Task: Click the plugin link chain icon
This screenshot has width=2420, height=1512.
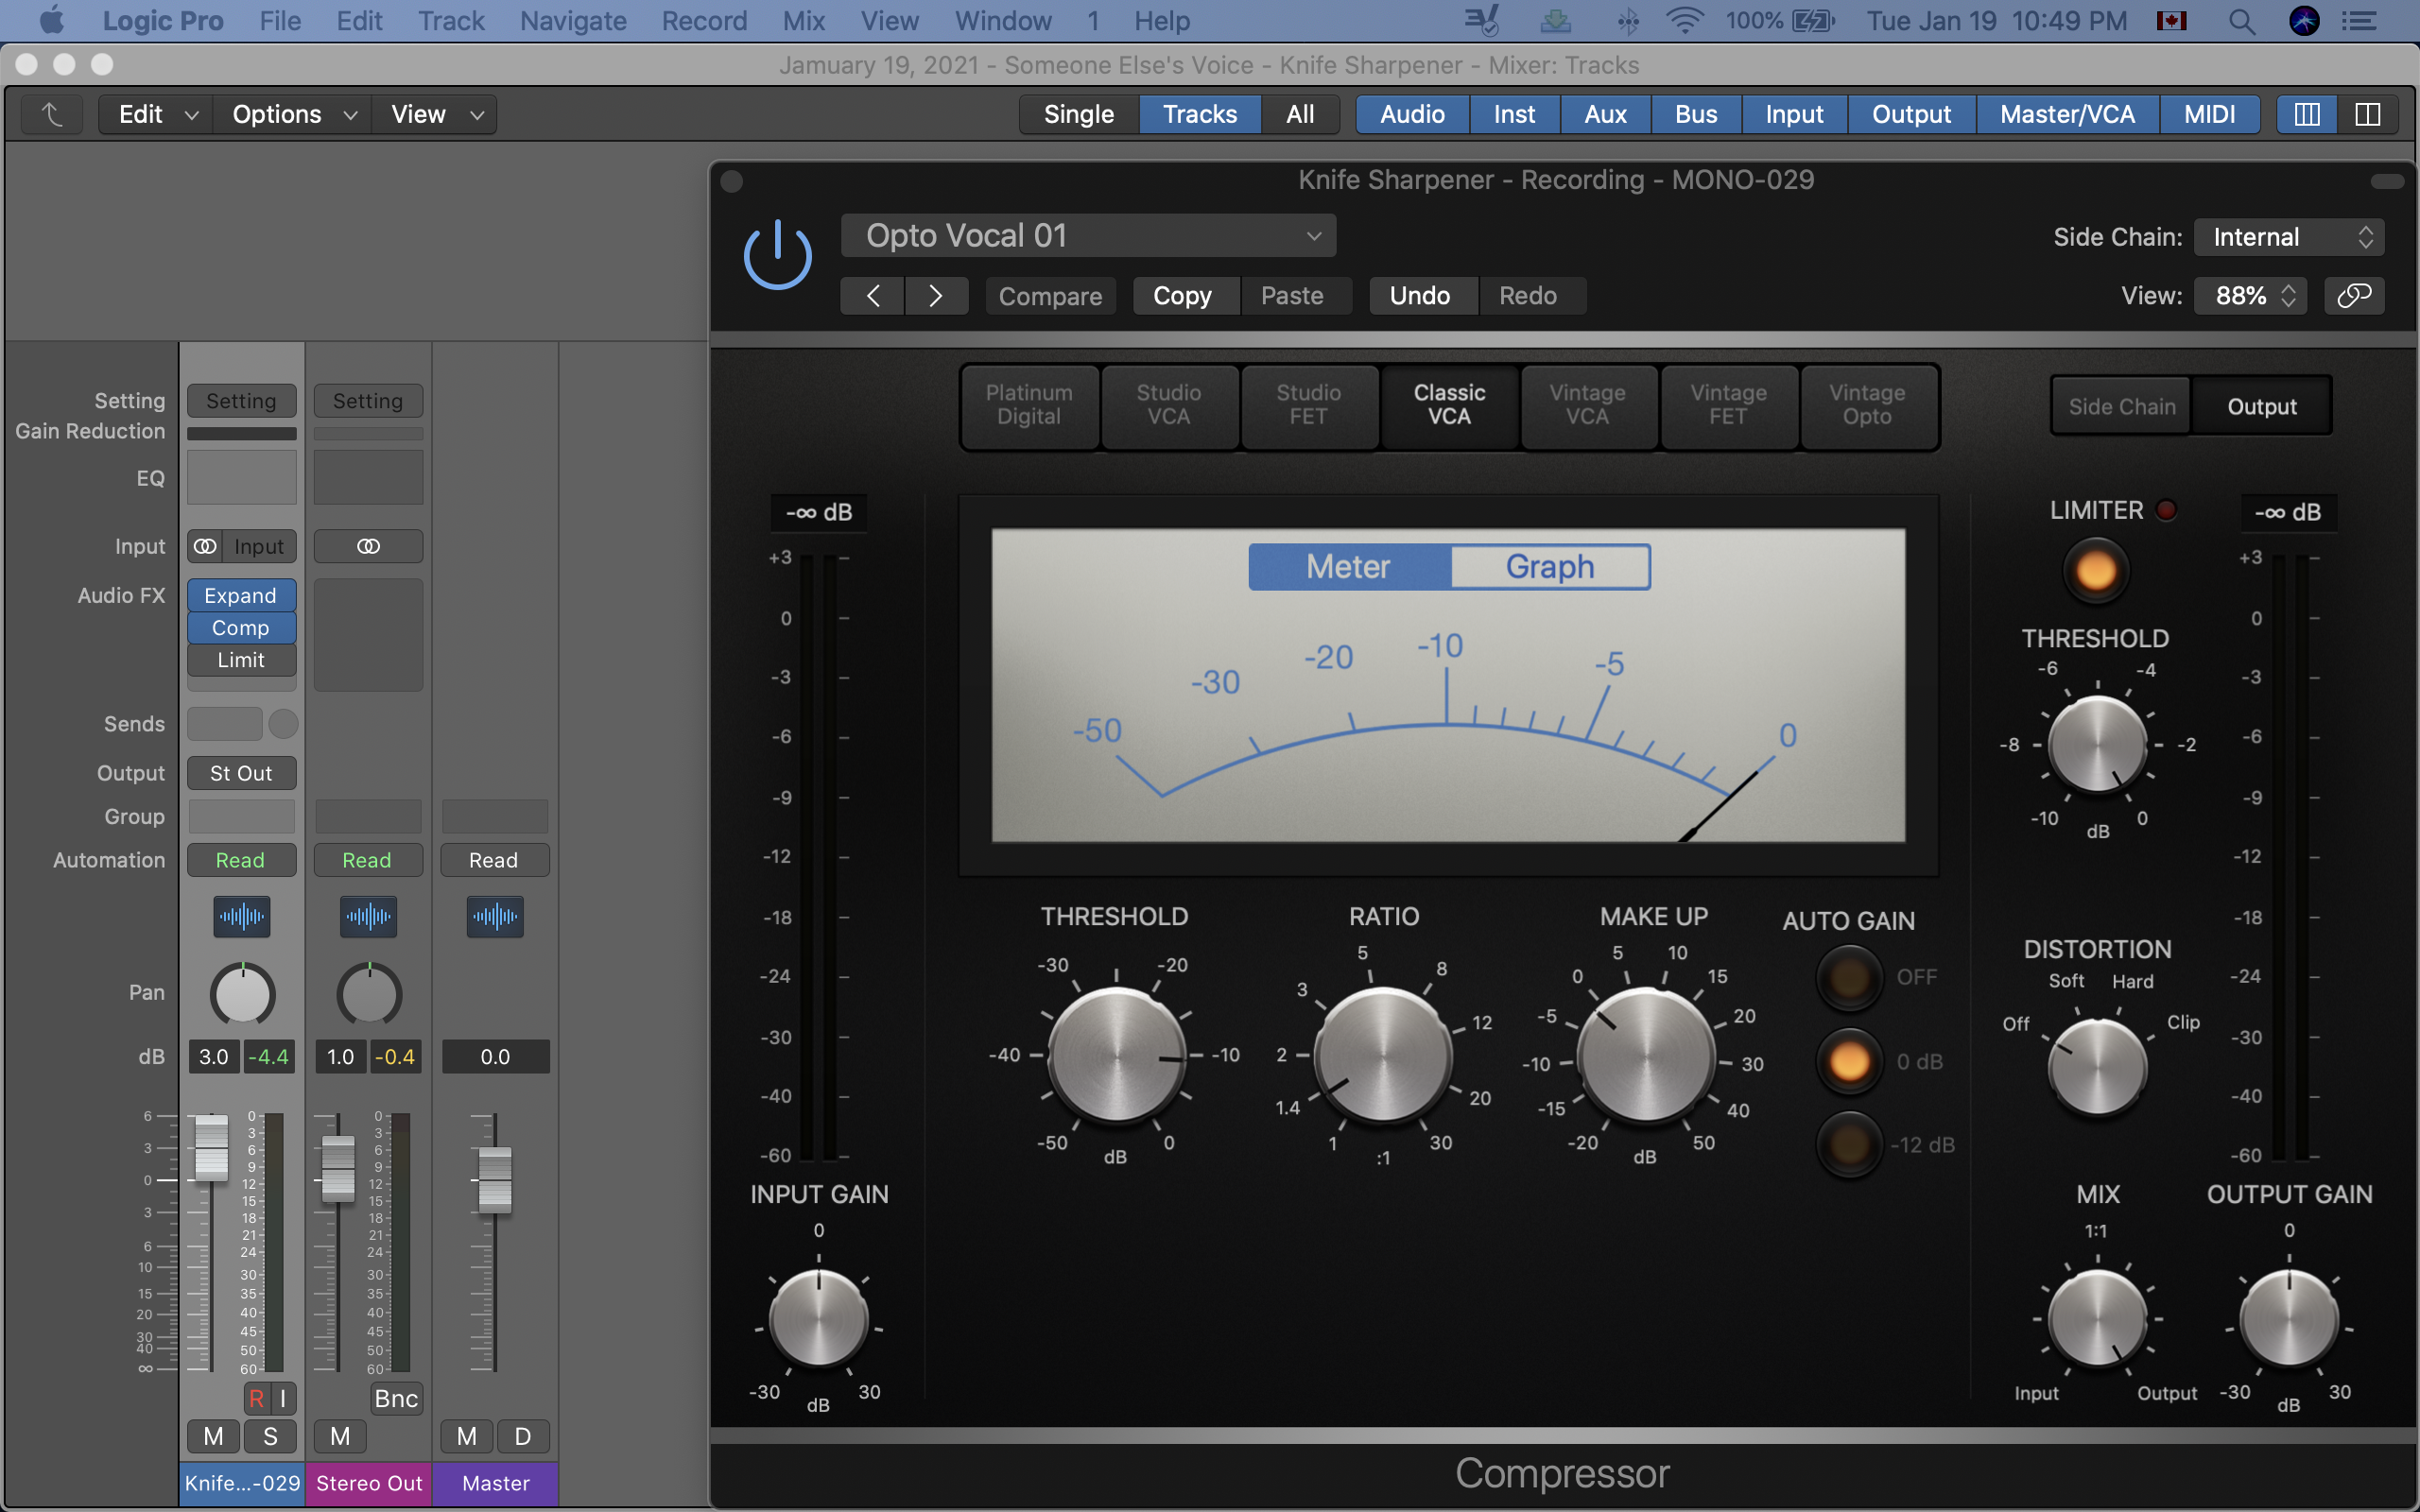Action: pyautogui.click(x=2354, y=296)
